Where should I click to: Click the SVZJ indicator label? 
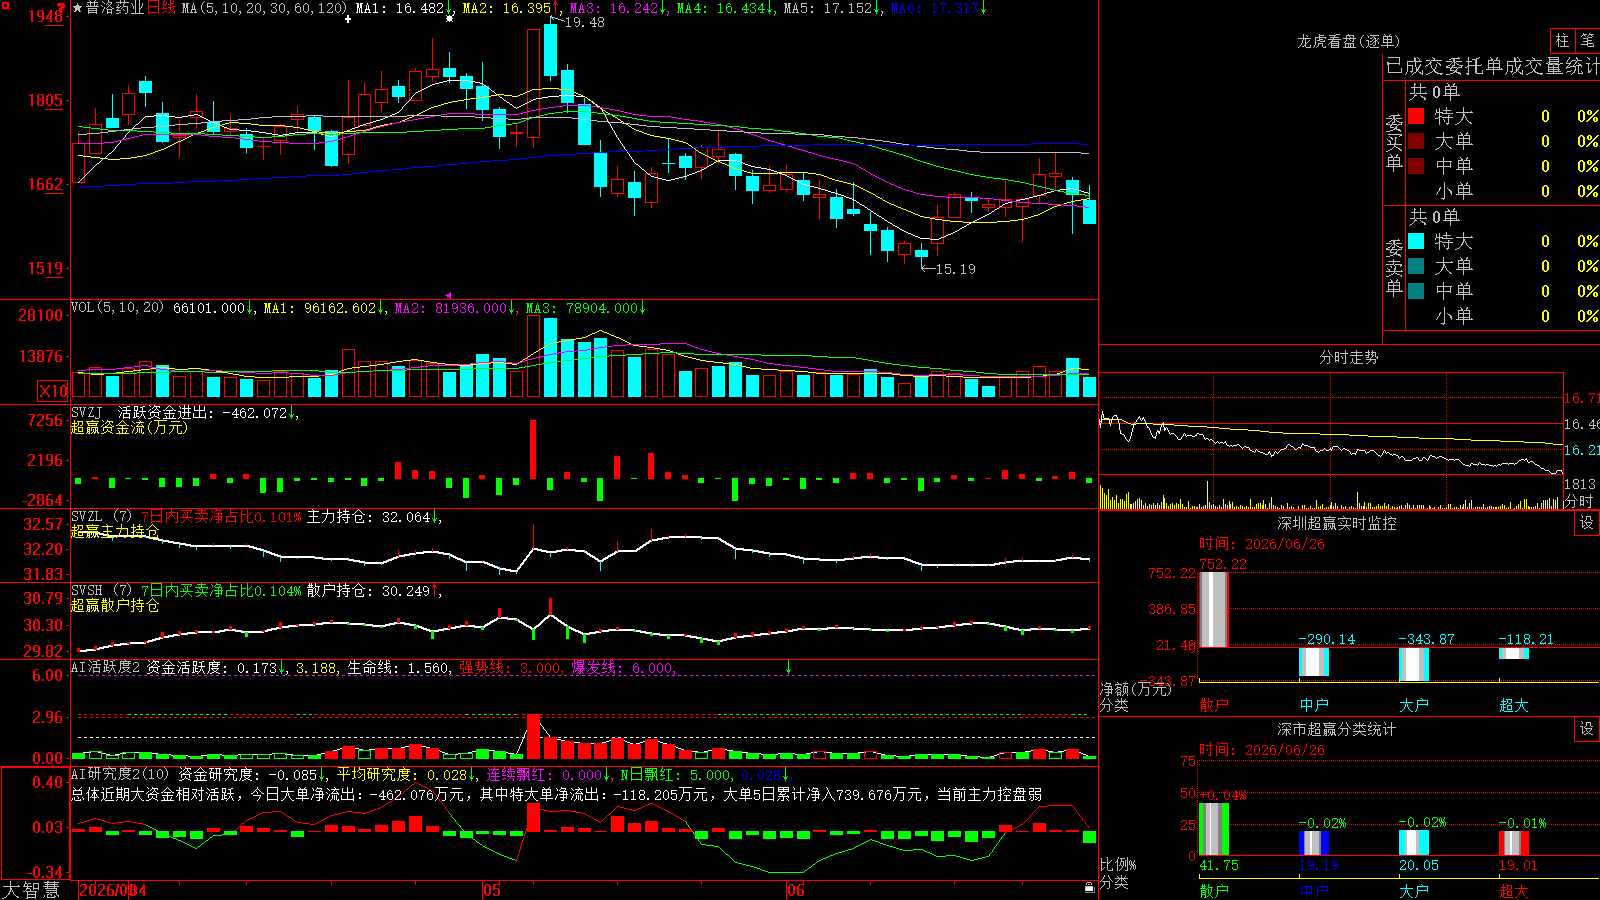pos(87,412)
